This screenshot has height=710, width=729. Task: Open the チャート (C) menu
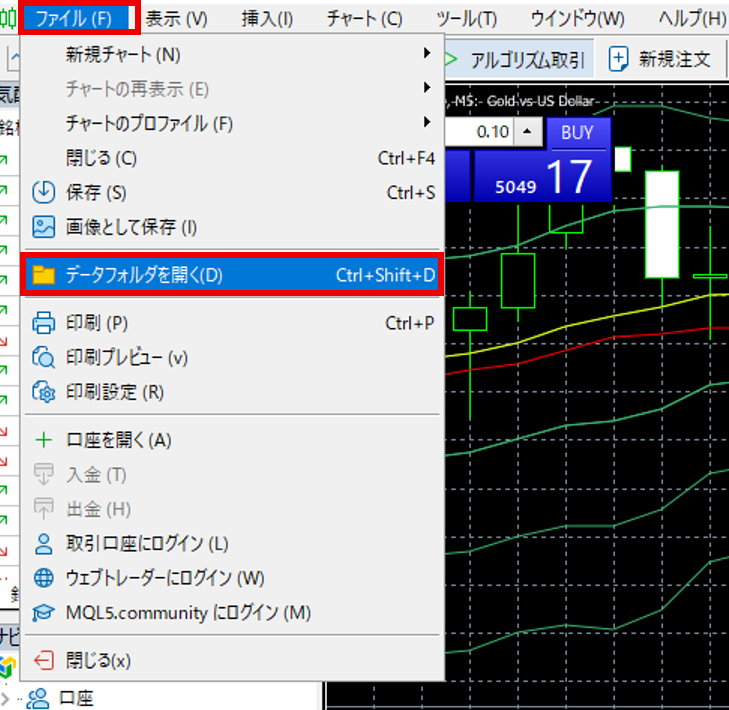364,18
